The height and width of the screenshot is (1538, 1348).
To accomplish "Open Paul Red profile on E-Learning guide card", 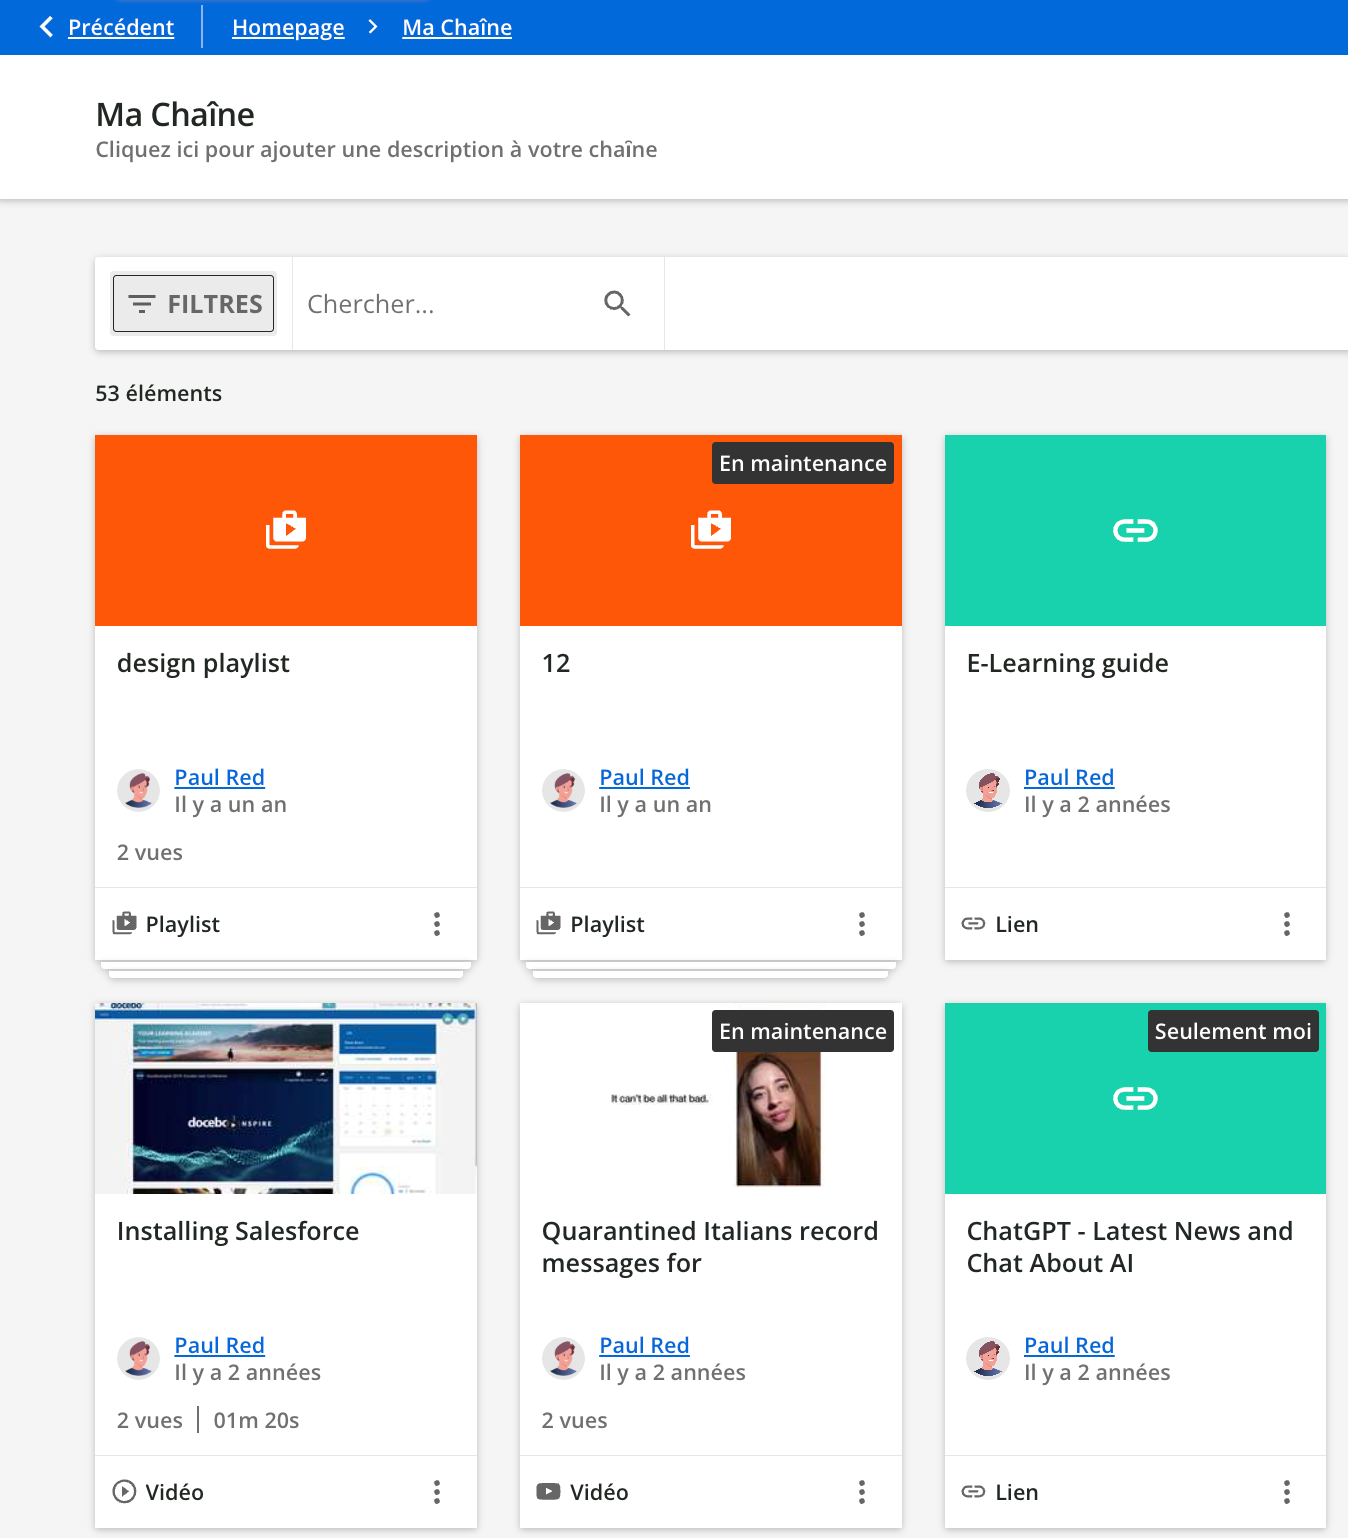I will [1069, 777].
